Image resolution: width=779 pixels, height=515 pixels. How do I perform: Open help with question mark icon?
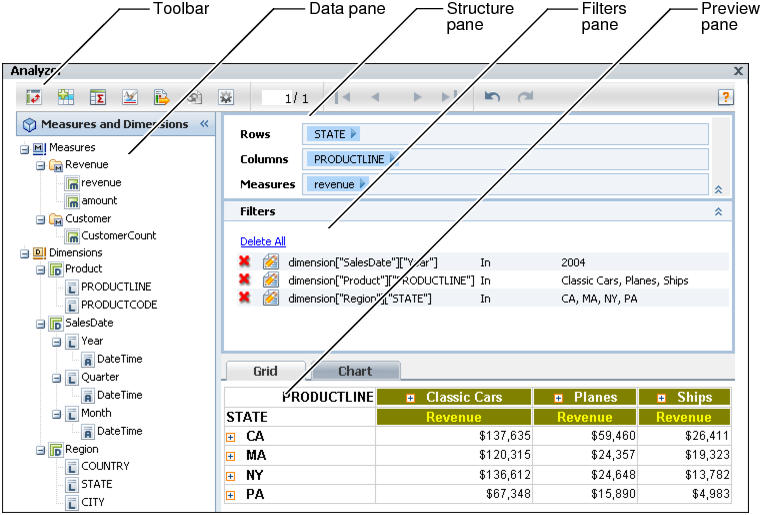(725, 97)
